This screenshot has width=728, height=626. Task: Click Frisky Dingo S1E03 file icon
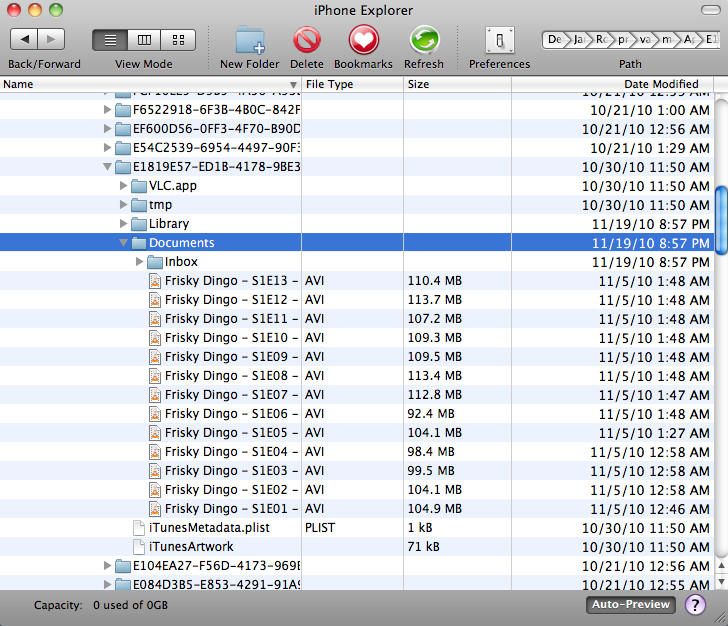click(155, 471)
